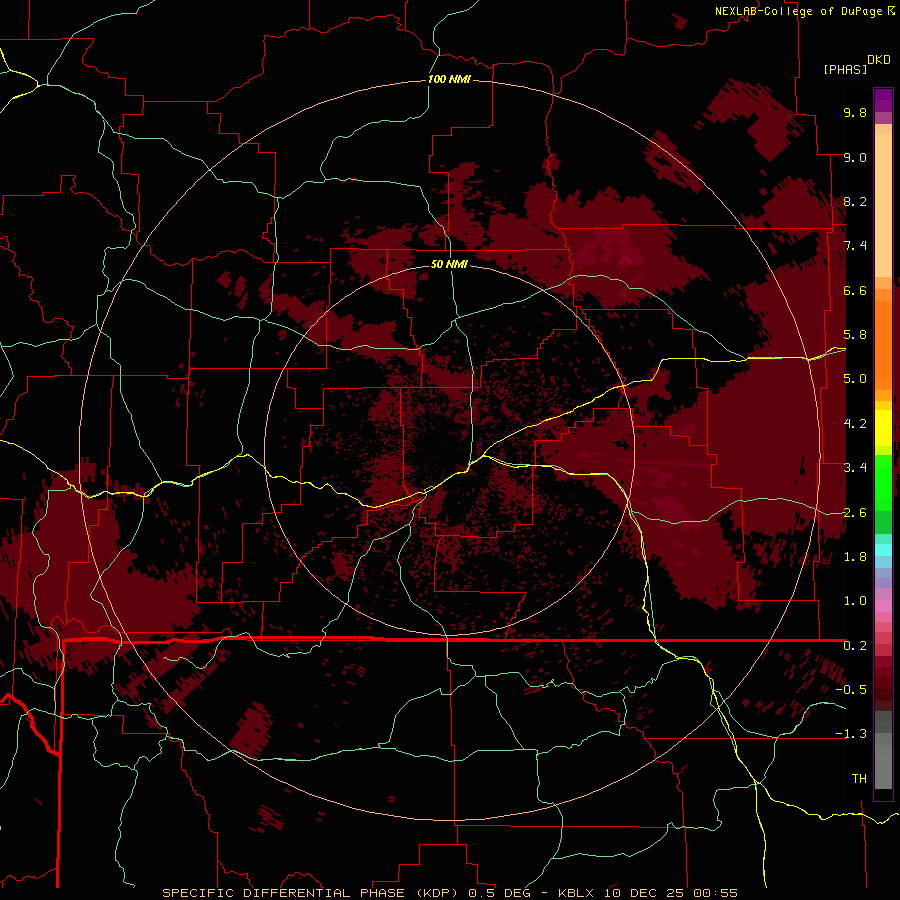Click the orange segment of the color bar
This screenshot has height=900, width=900.
pyautogui.click(x=883, y=339)
